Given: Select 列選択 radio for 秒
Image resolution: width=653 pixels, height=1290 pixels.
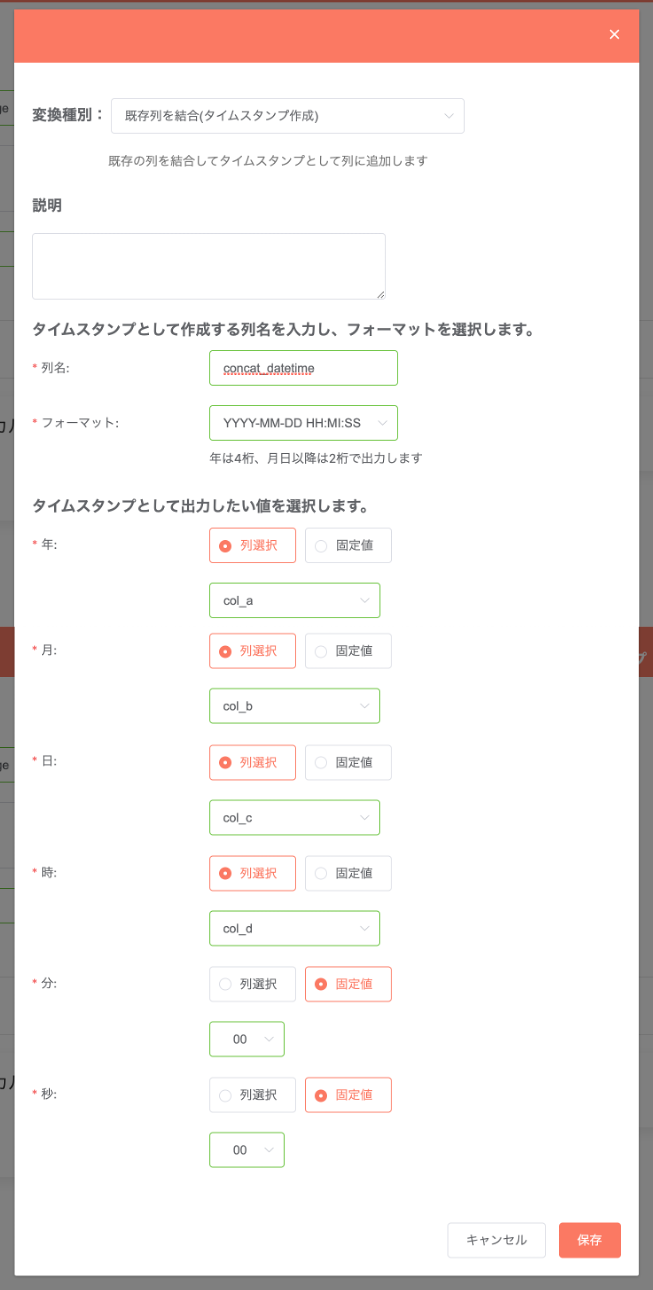Looking at the screenshot, I should [252, 1095].
